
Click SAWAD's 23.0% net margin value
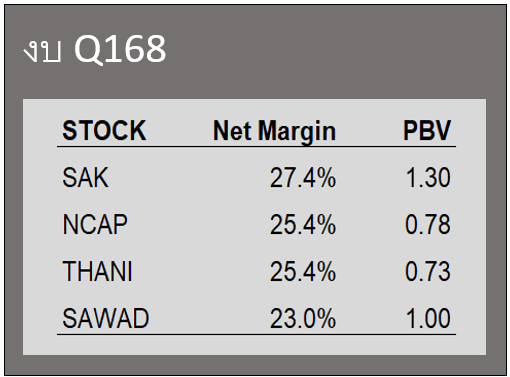(303, 319)
